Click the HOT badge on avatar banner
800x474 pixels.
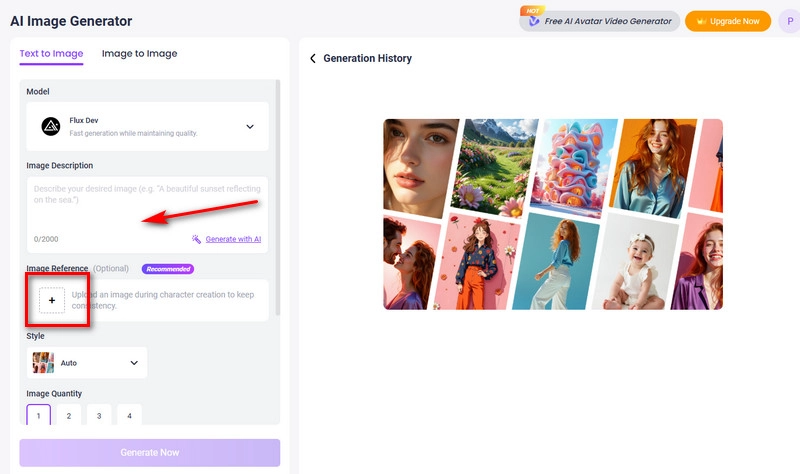pyautogui.click(x=533, y=10)
